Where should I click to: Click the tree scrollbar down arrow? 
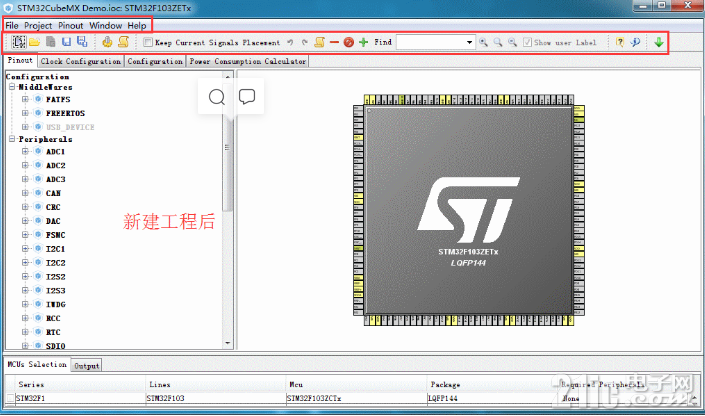[228, 344]
